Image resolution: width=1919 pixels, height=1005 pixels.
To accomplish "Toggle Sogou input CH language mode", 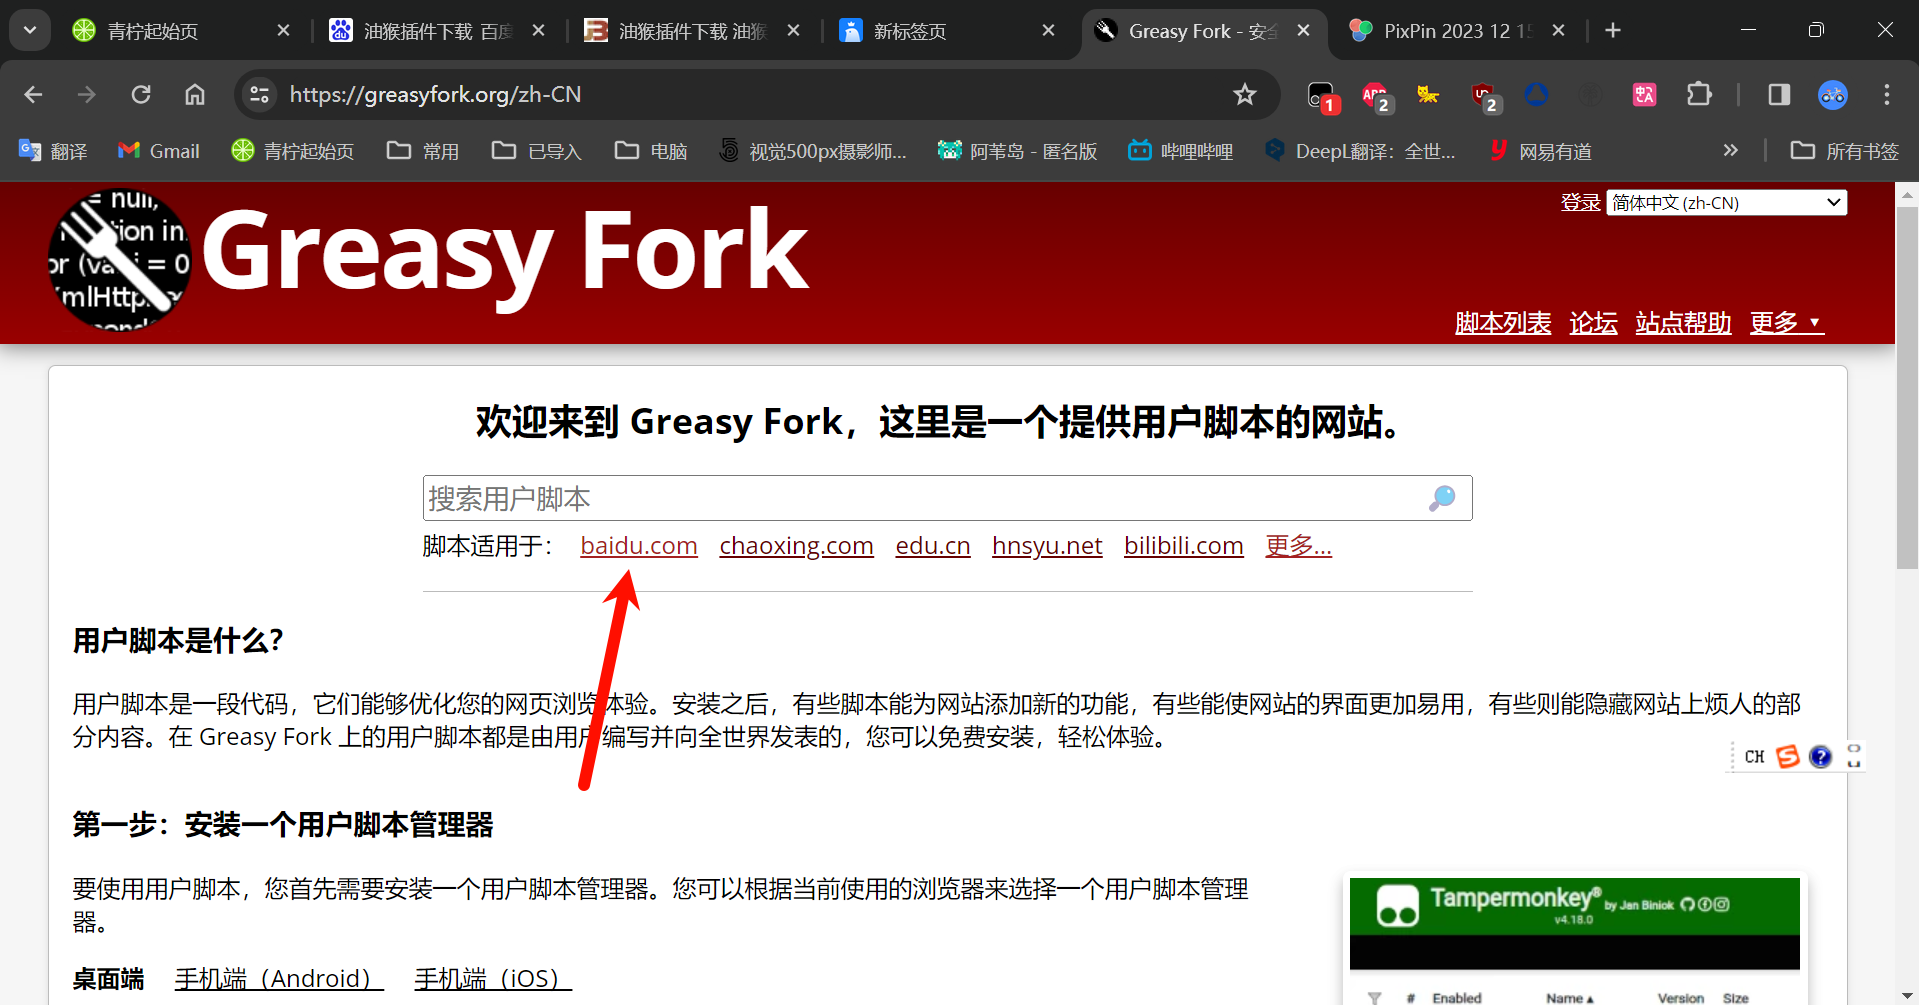I will point(1754,757).
